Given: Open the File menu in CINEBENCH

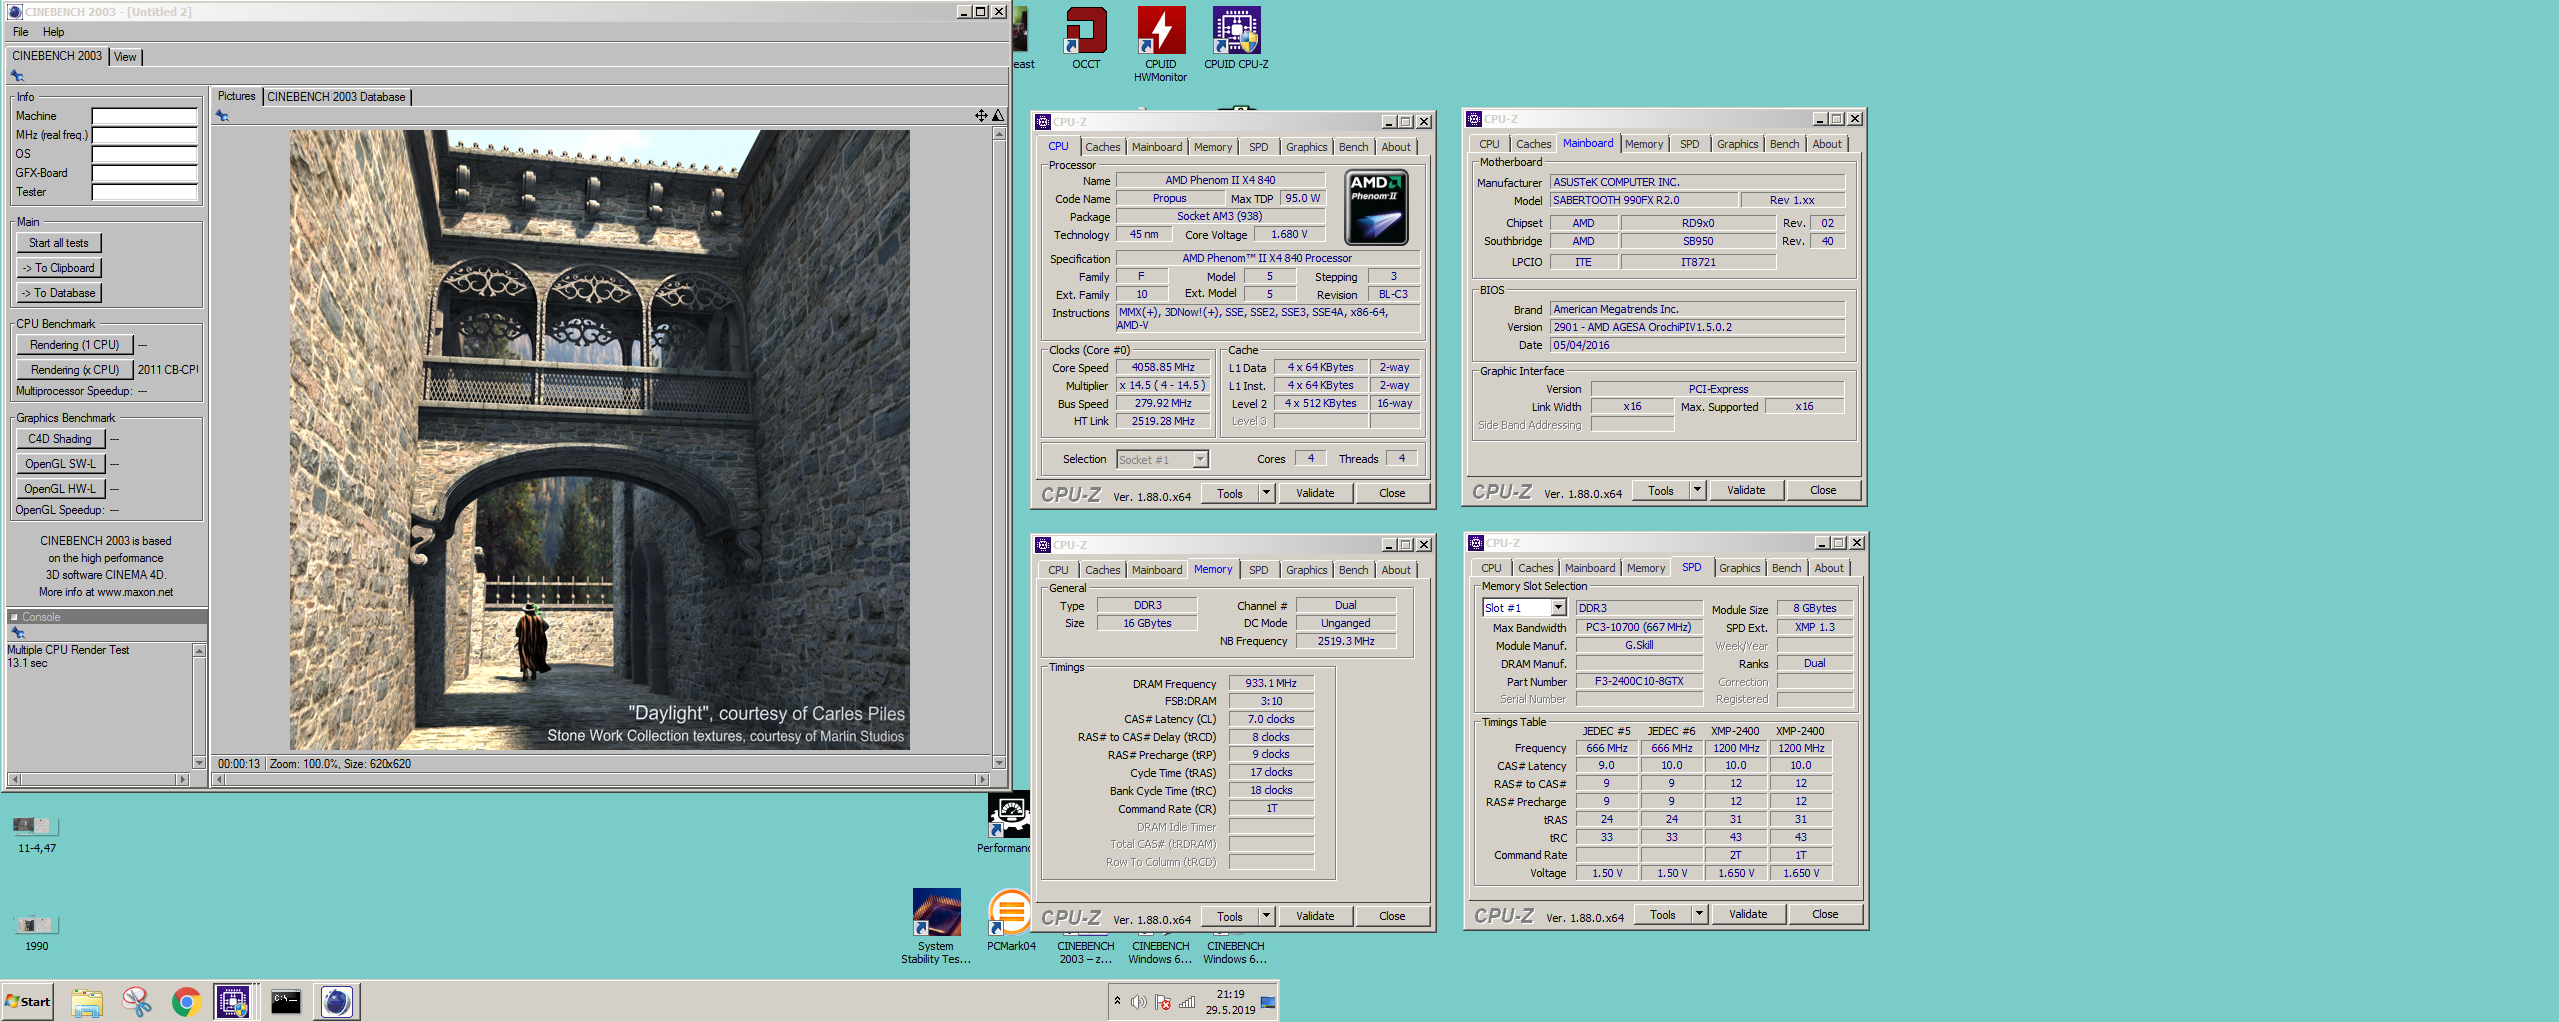Looking at the screenshot, I should tap(20, 32).
